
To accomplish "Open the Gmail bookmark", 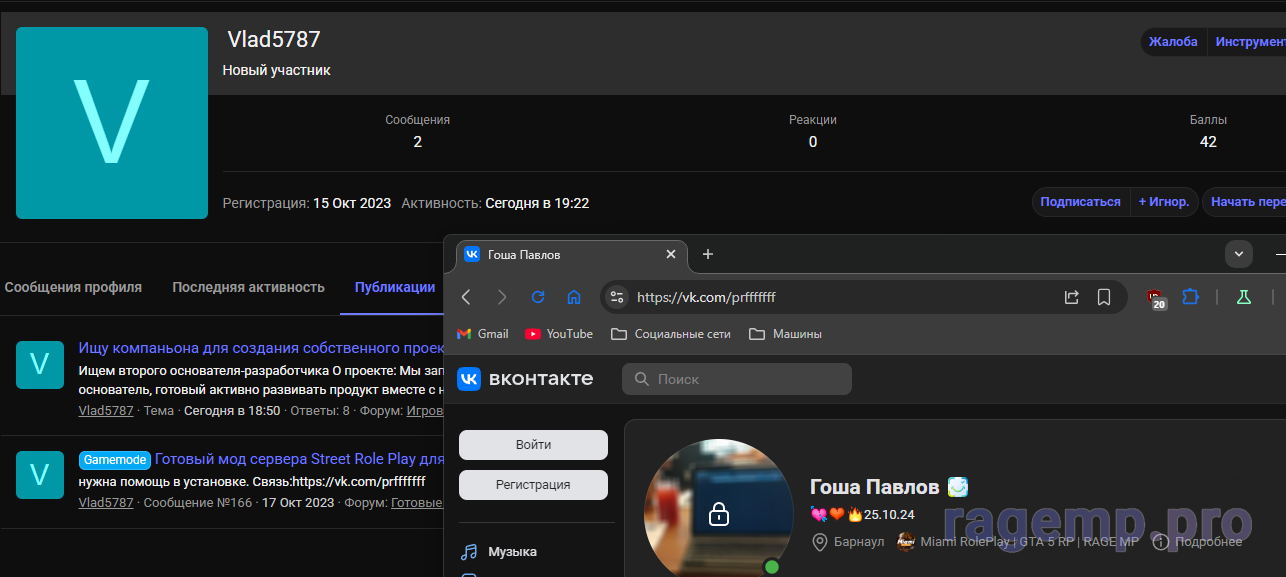I will click(x=483, y=334).
